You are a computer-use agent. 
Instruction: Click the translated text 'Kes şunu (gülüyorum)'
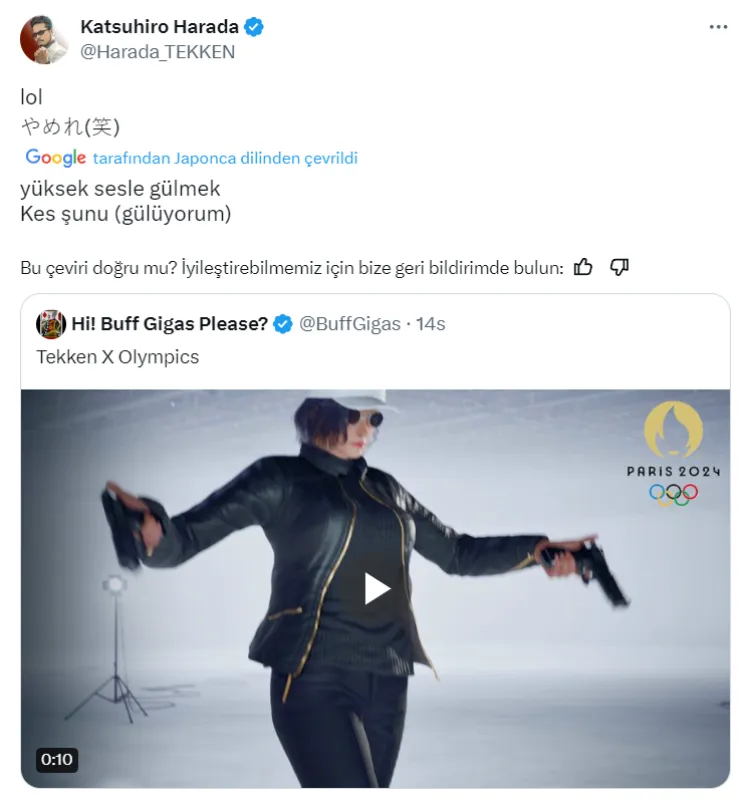click(126, 213)
